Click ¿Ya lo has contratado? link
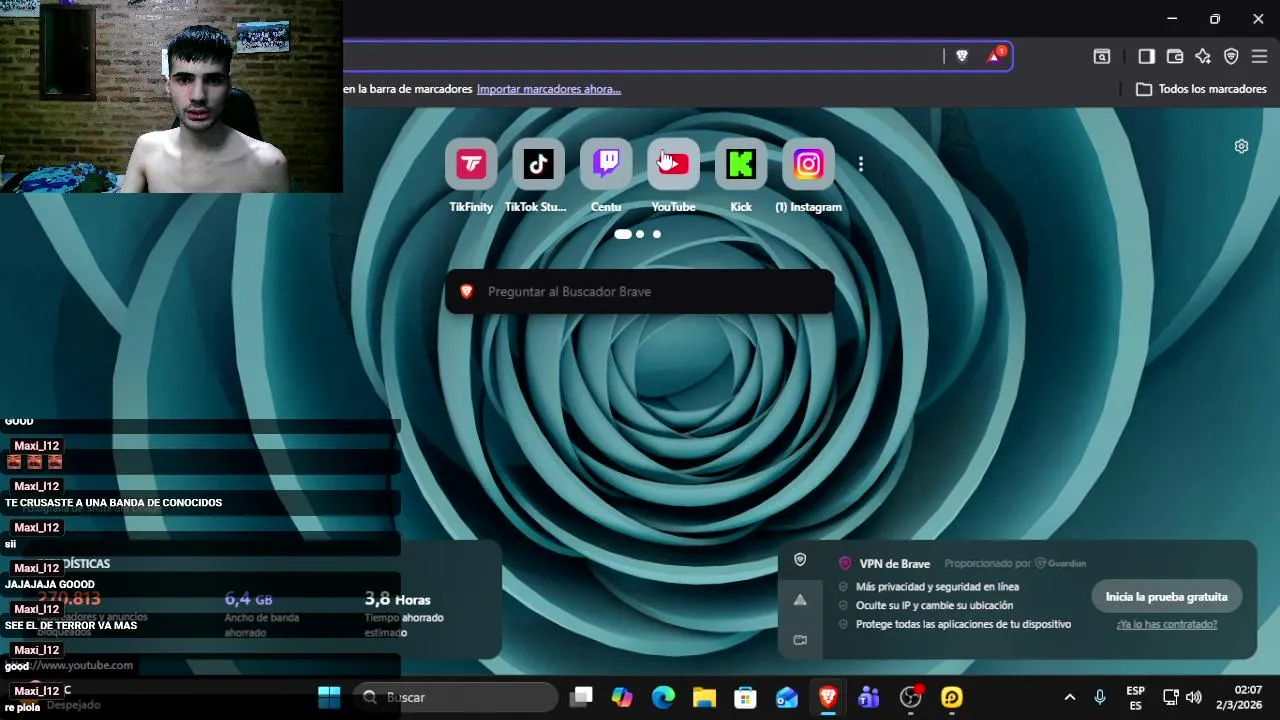 [x=1167, y=624]
